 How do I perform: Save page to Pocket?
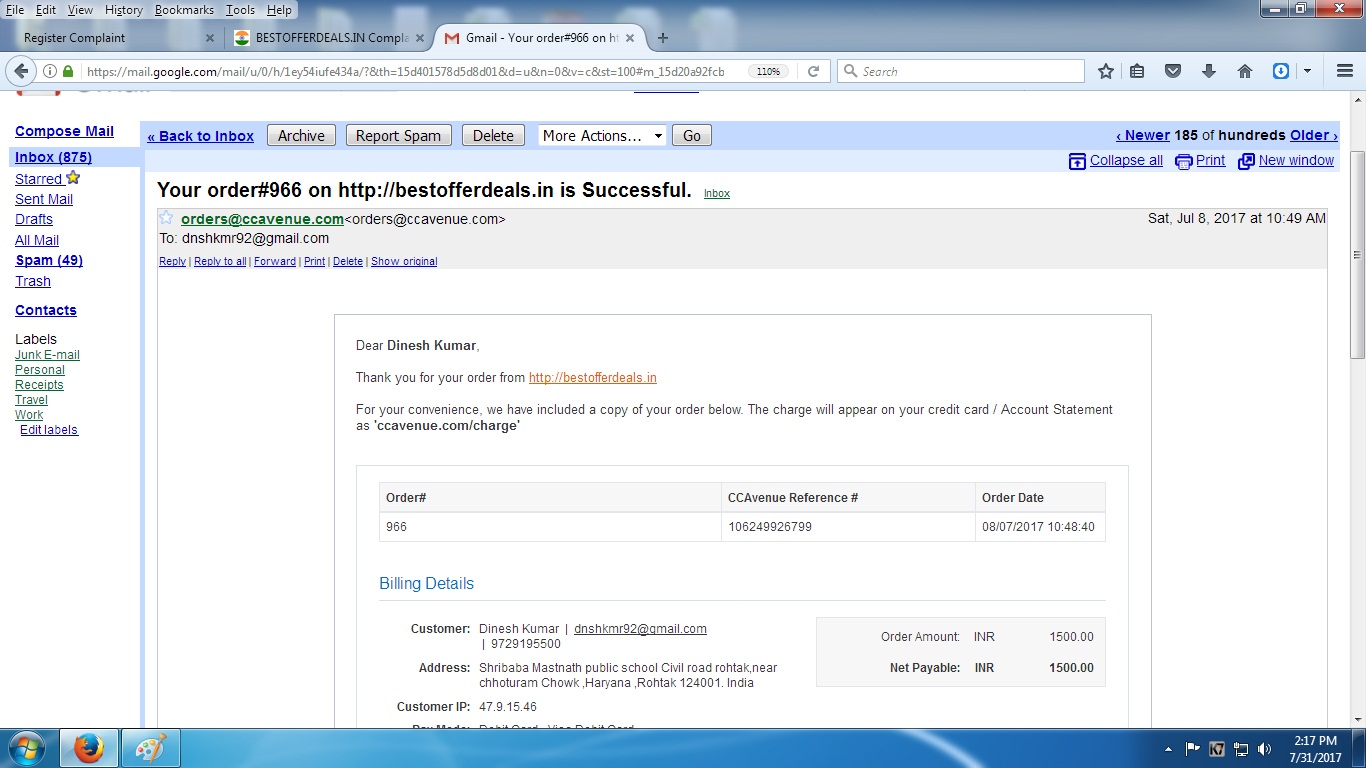click(1173, 71)
